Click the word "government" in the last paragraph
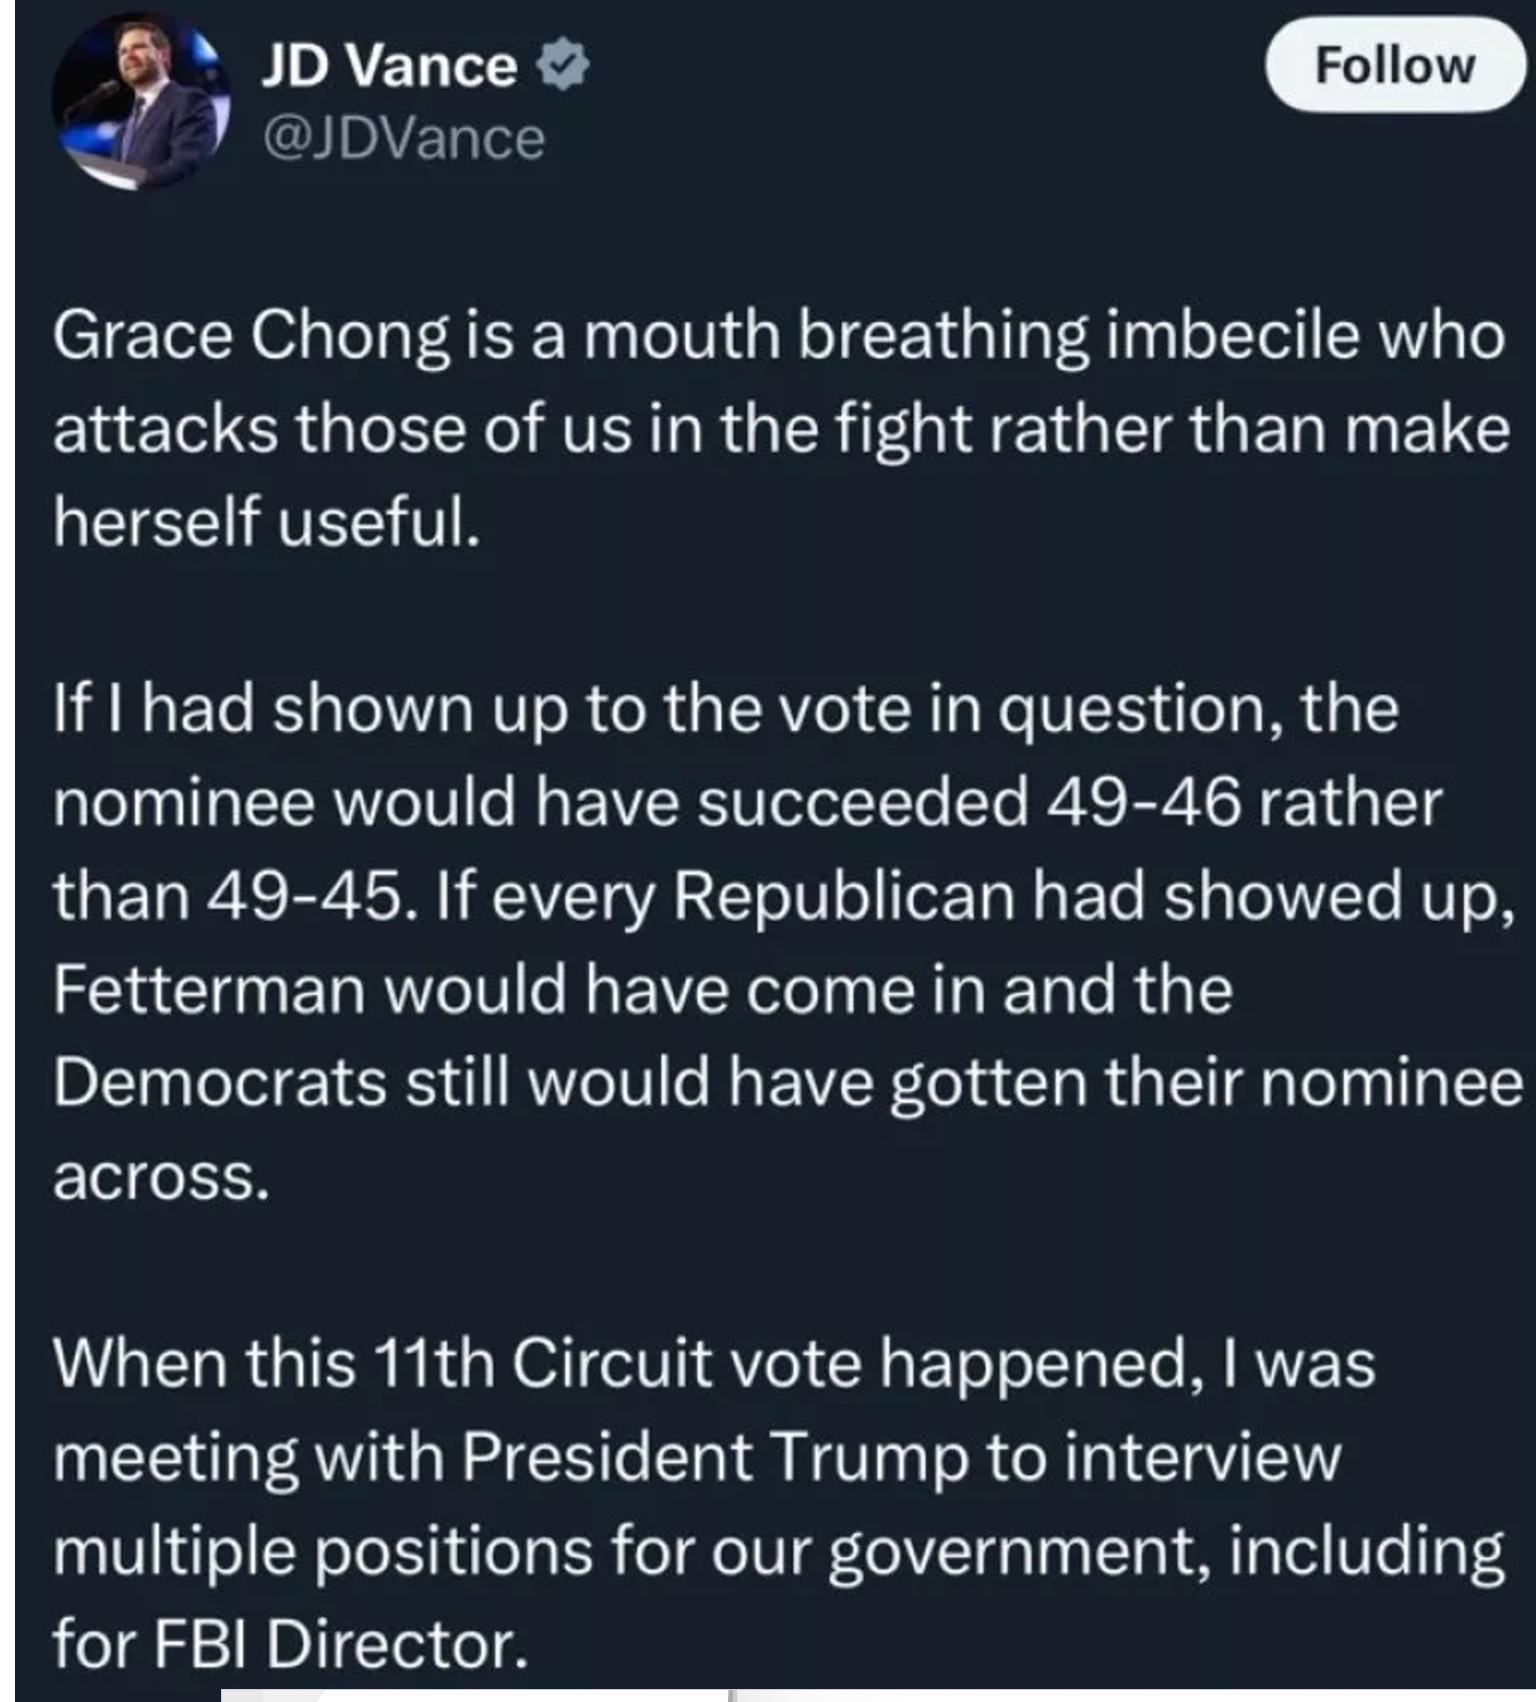Viewport: 1536px width, 1702px height. click(x=1017, y=1551)
